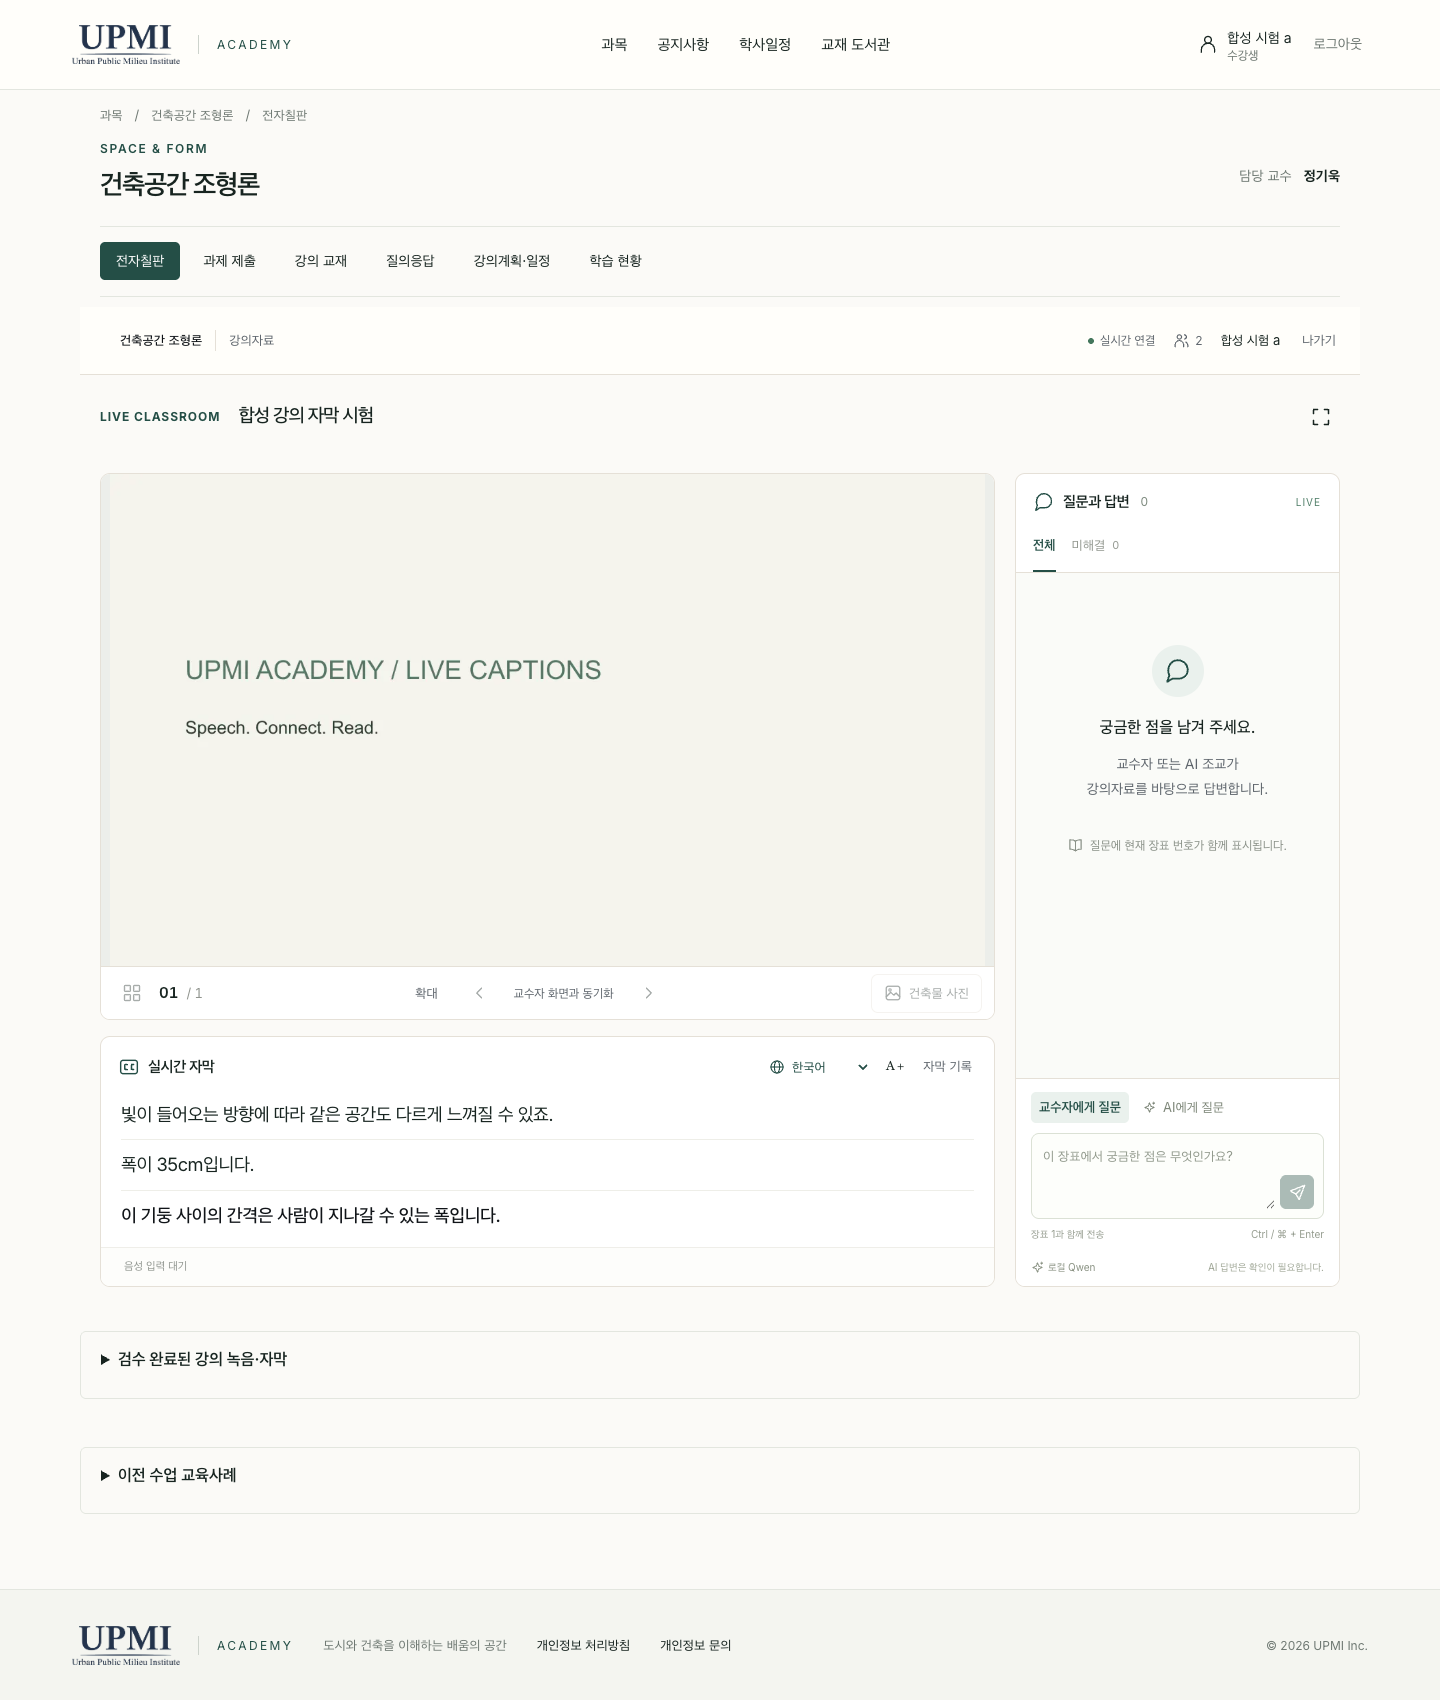Open the 자막 기록 caption history
The image size is (1440, 1700).
point(947,1067)
